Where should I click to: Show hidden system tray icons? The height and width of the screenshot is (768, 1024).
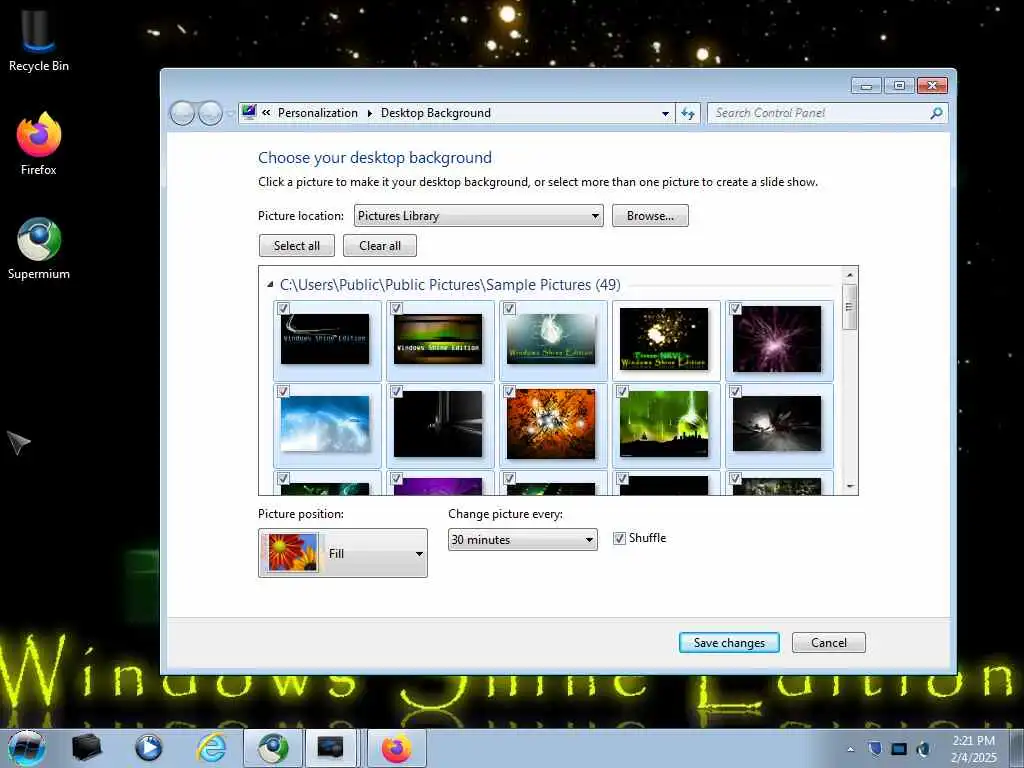pos(850,749)
